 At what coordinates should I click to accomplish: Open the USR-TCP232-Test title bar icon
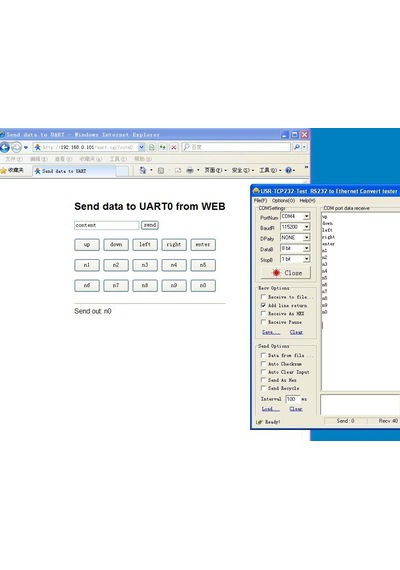point(256,191)
